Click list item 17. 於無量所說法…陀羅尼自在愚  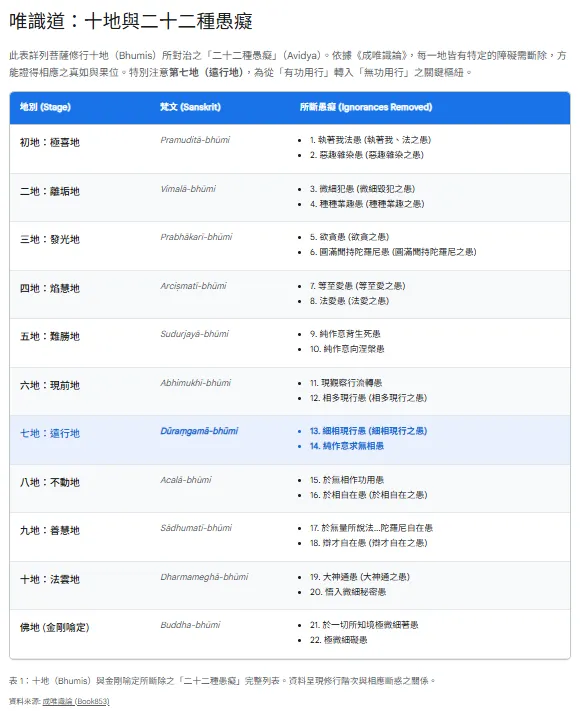point(371,528)
